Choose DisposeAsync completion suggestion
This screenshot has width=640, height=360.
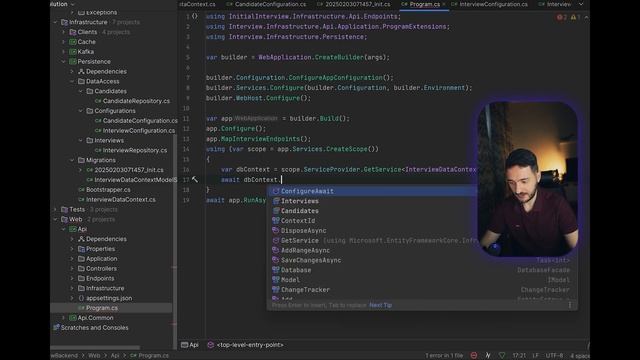[x=303, y=231]
